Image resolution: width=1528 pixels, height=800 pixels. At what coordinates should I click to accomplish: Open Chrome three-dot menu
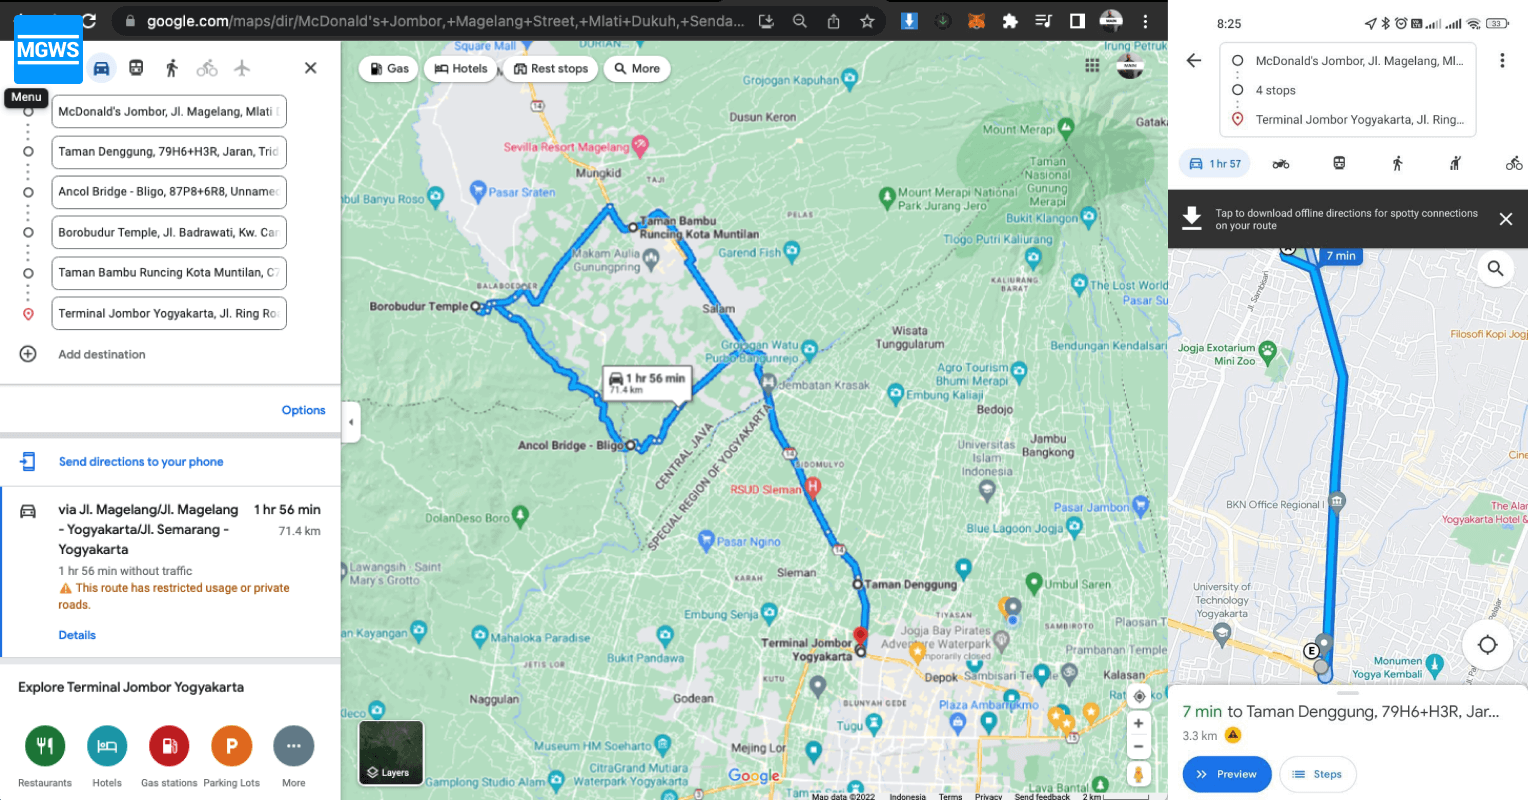pos(1145,21)
